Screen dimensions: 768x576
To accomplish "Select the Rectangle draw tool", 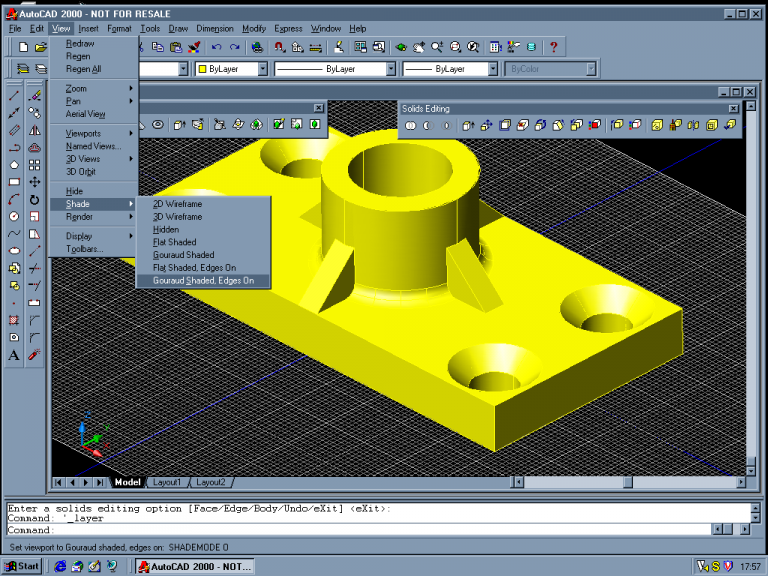I will click(14, 182).
